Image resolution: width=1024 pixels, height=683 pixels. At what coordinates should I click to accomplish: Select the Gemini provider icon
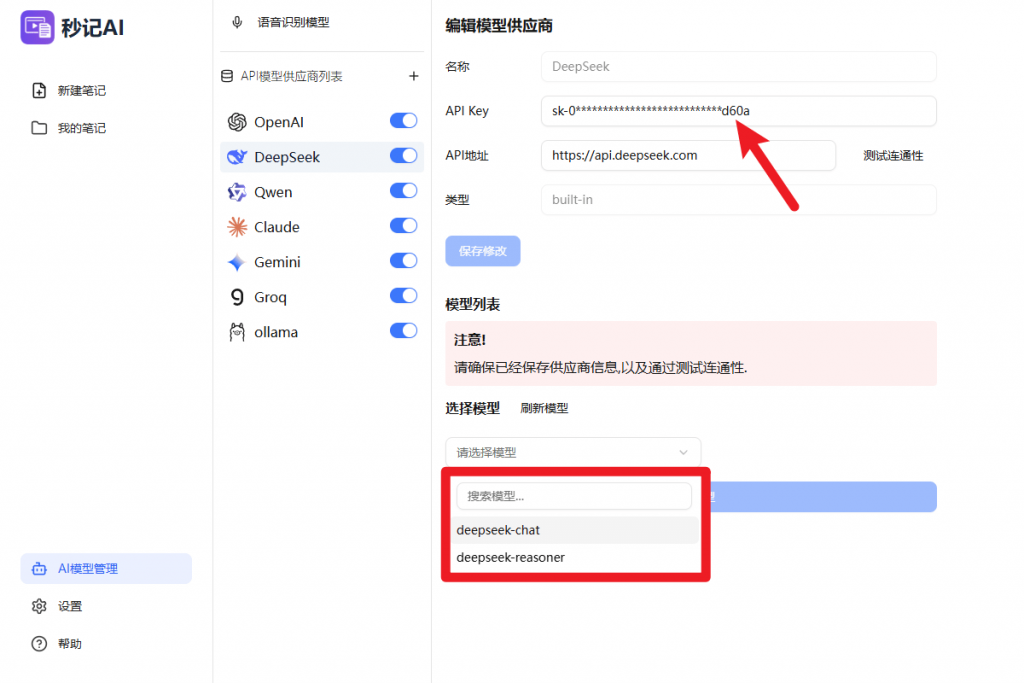237,262
